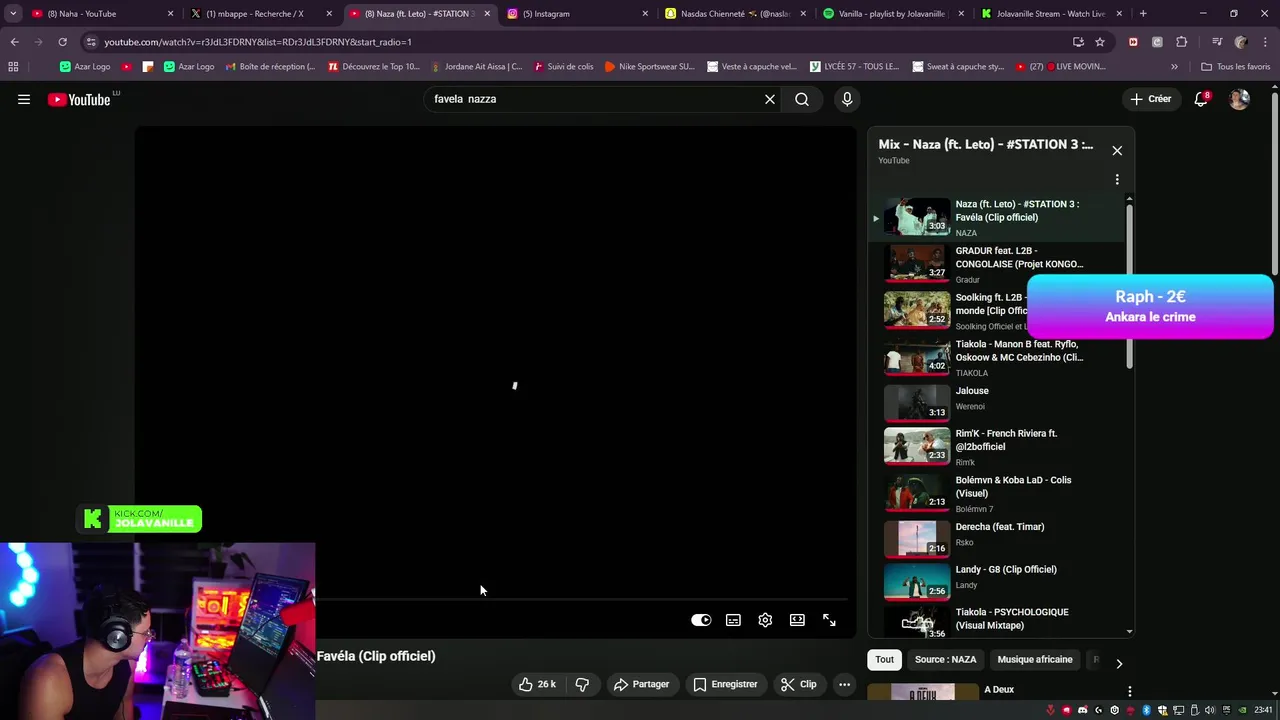Viewport: 1280px width, 720px height.
Task: Activate voice search microphone
Action: coord(847,99)
